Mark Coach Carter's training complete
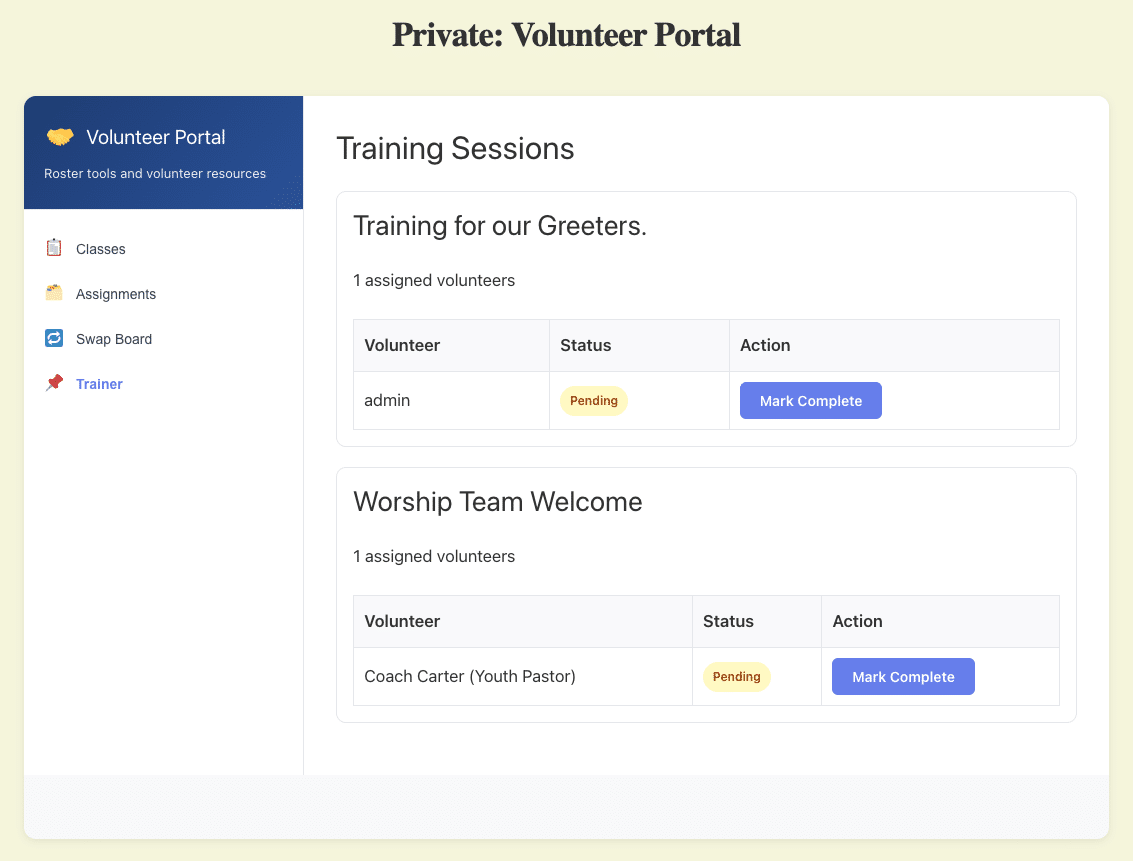This screenshot has width=1133, height=861. point(902,677)
